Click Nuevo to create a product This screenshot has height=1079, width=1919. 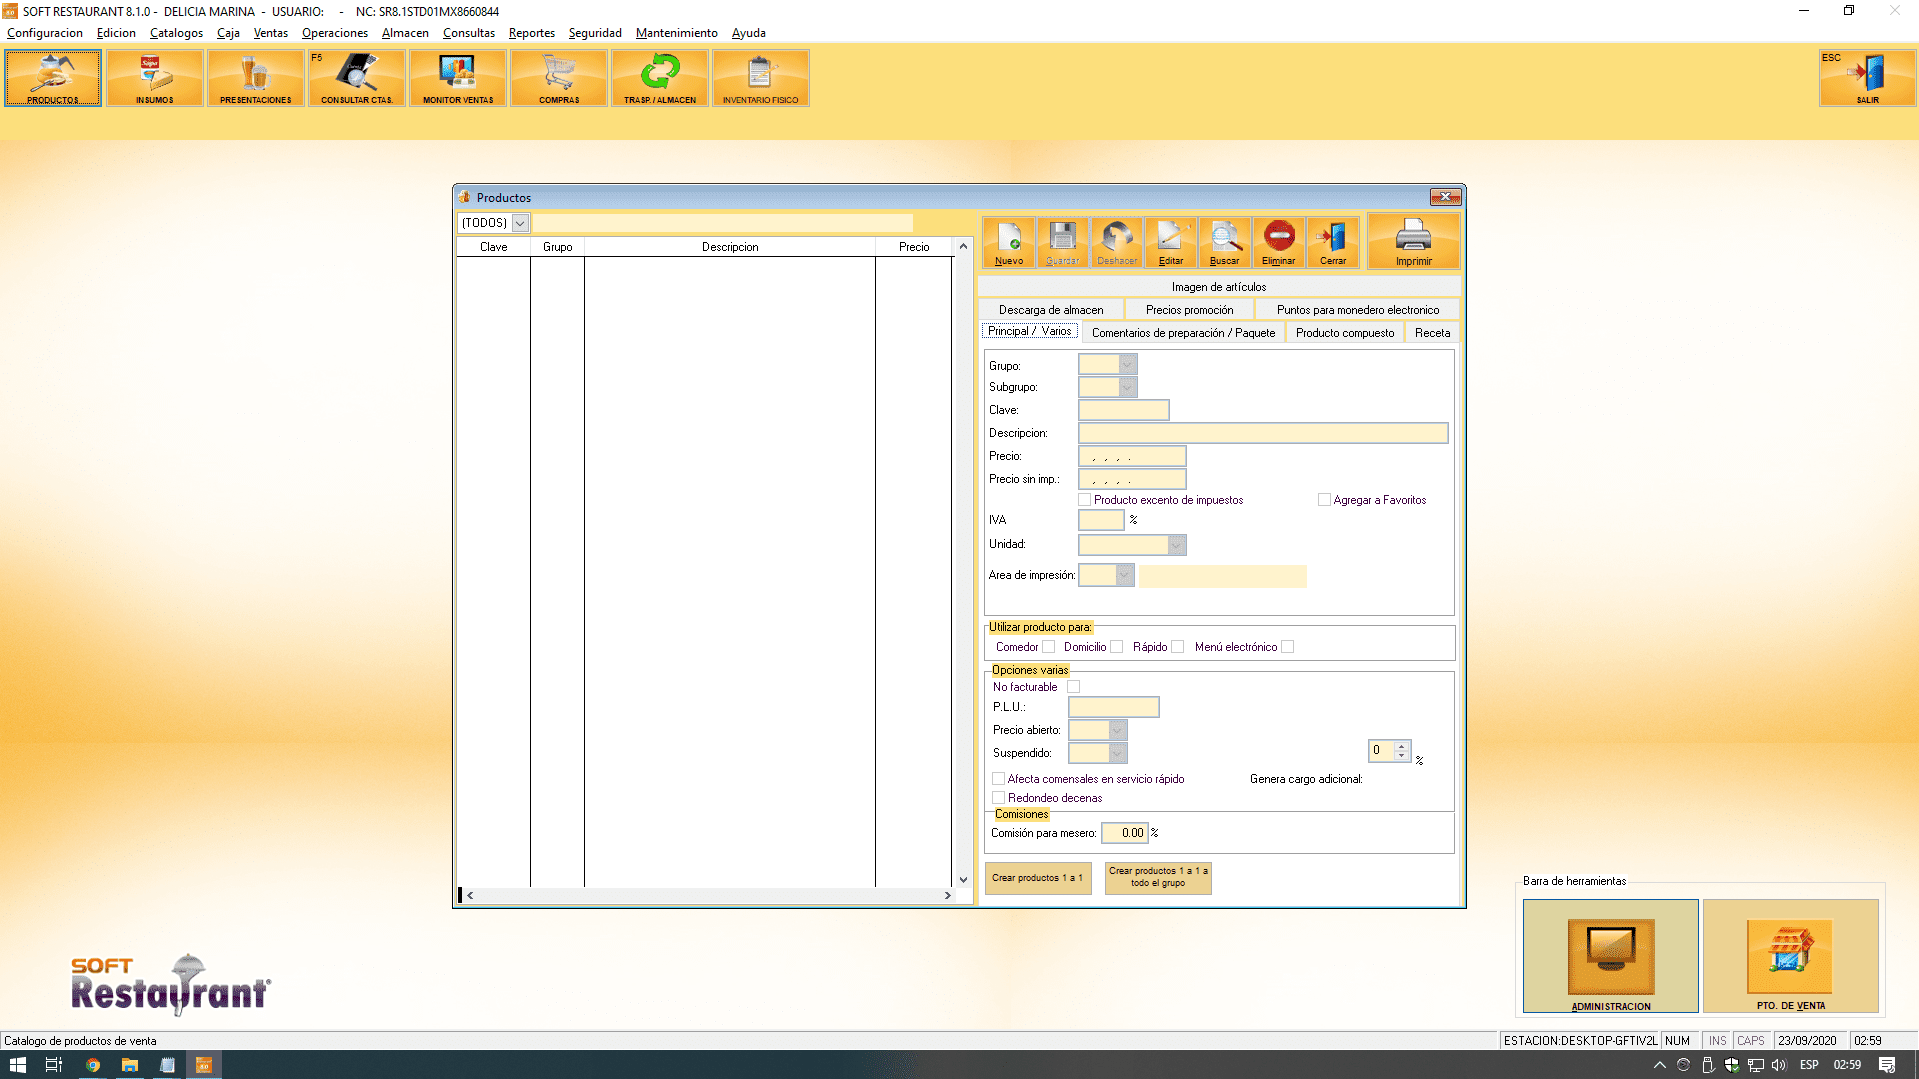(x=1009, y=243)
